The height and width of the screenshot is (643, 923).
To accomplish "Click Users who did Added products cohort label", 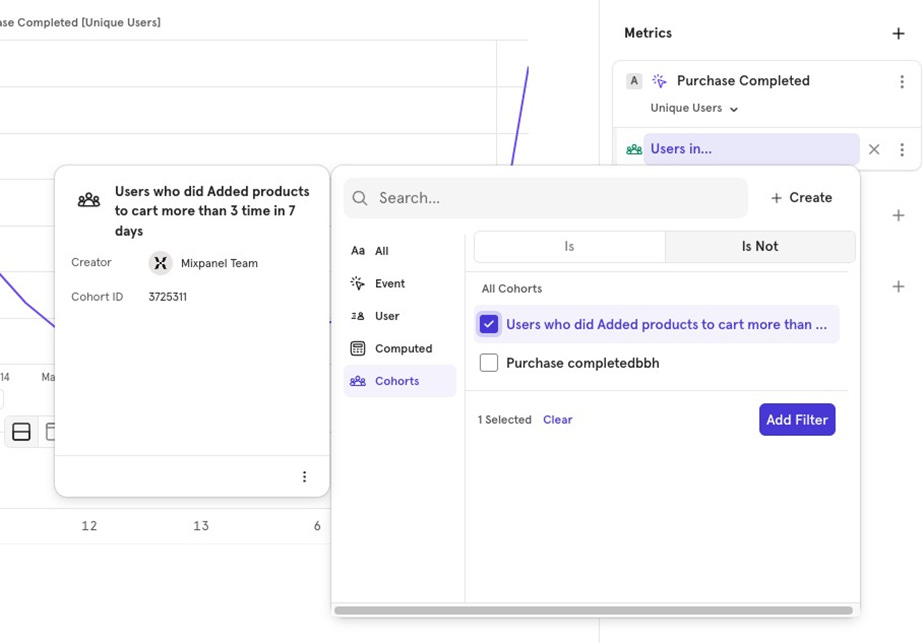I will click(666, 324).
